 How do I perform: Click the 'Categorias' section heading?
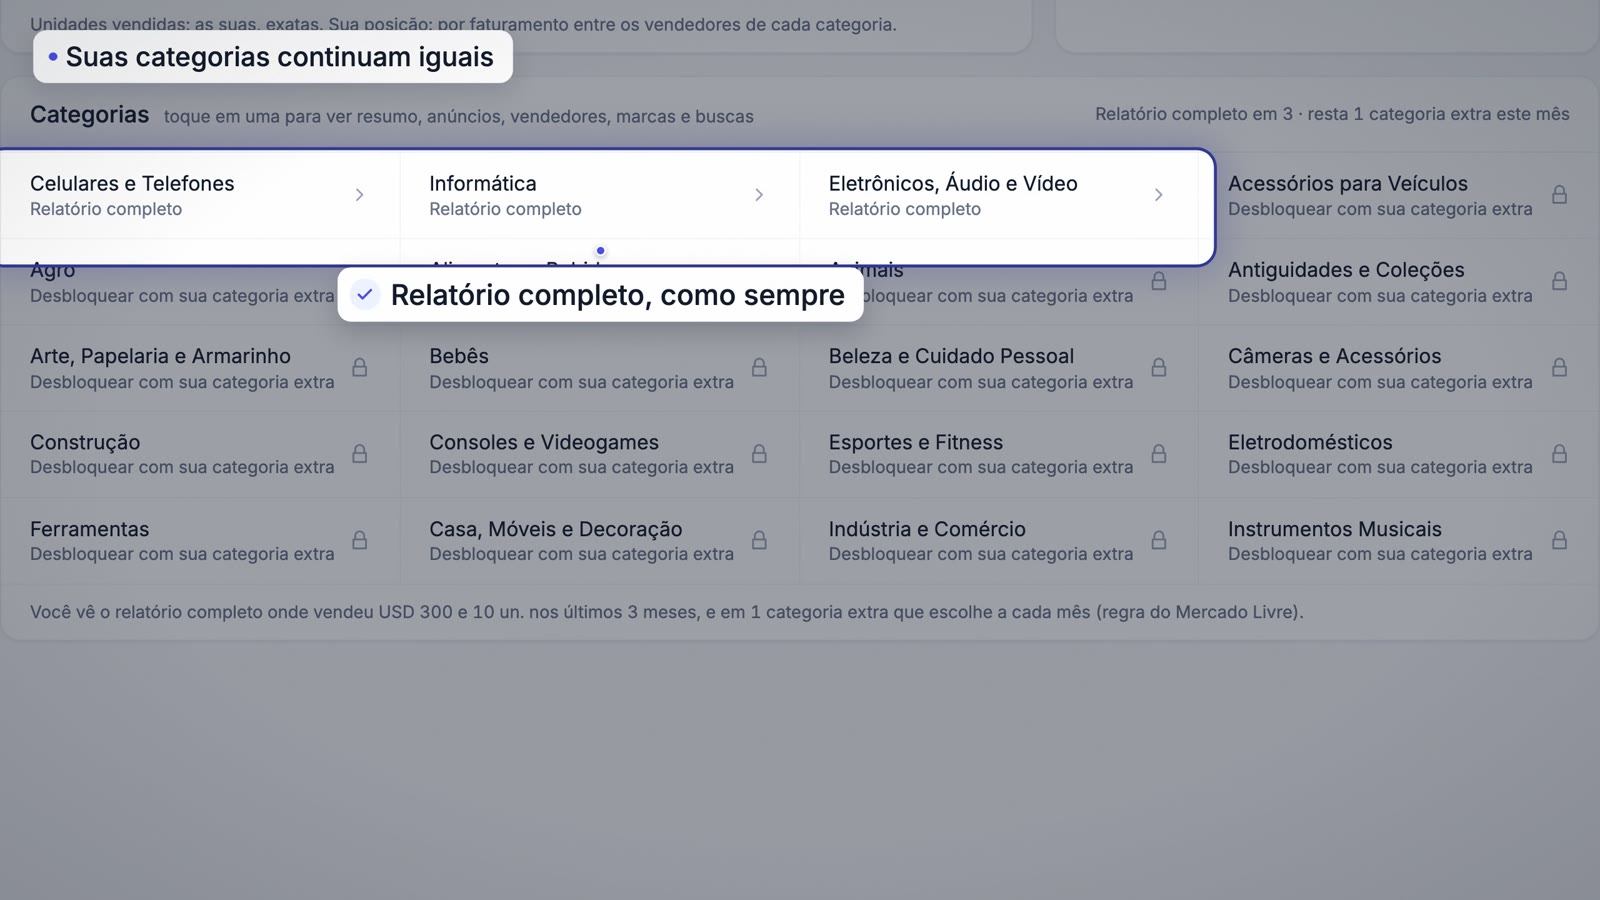tap(89, 114)
